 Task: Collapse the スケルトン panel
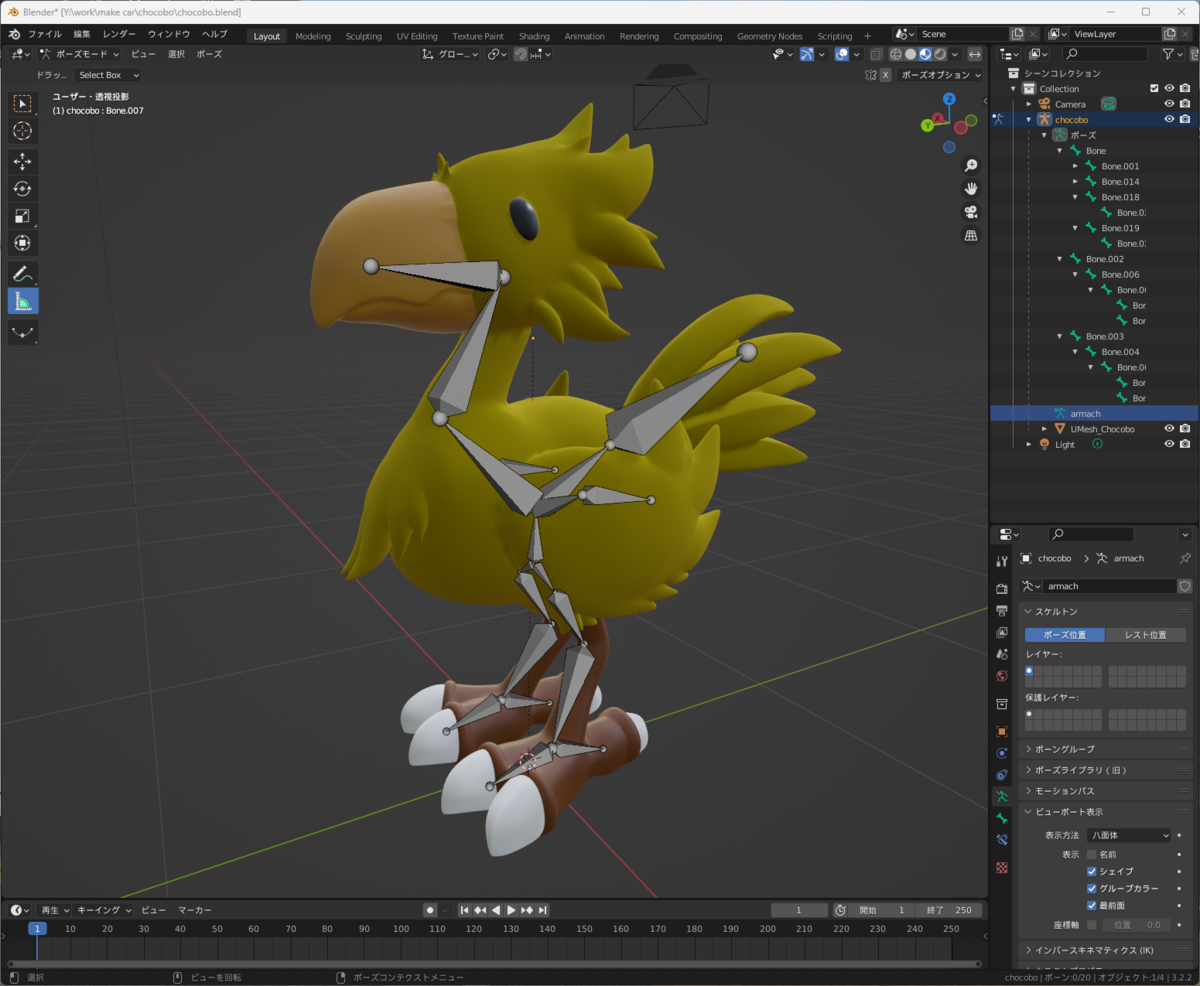click(1106, 611)
